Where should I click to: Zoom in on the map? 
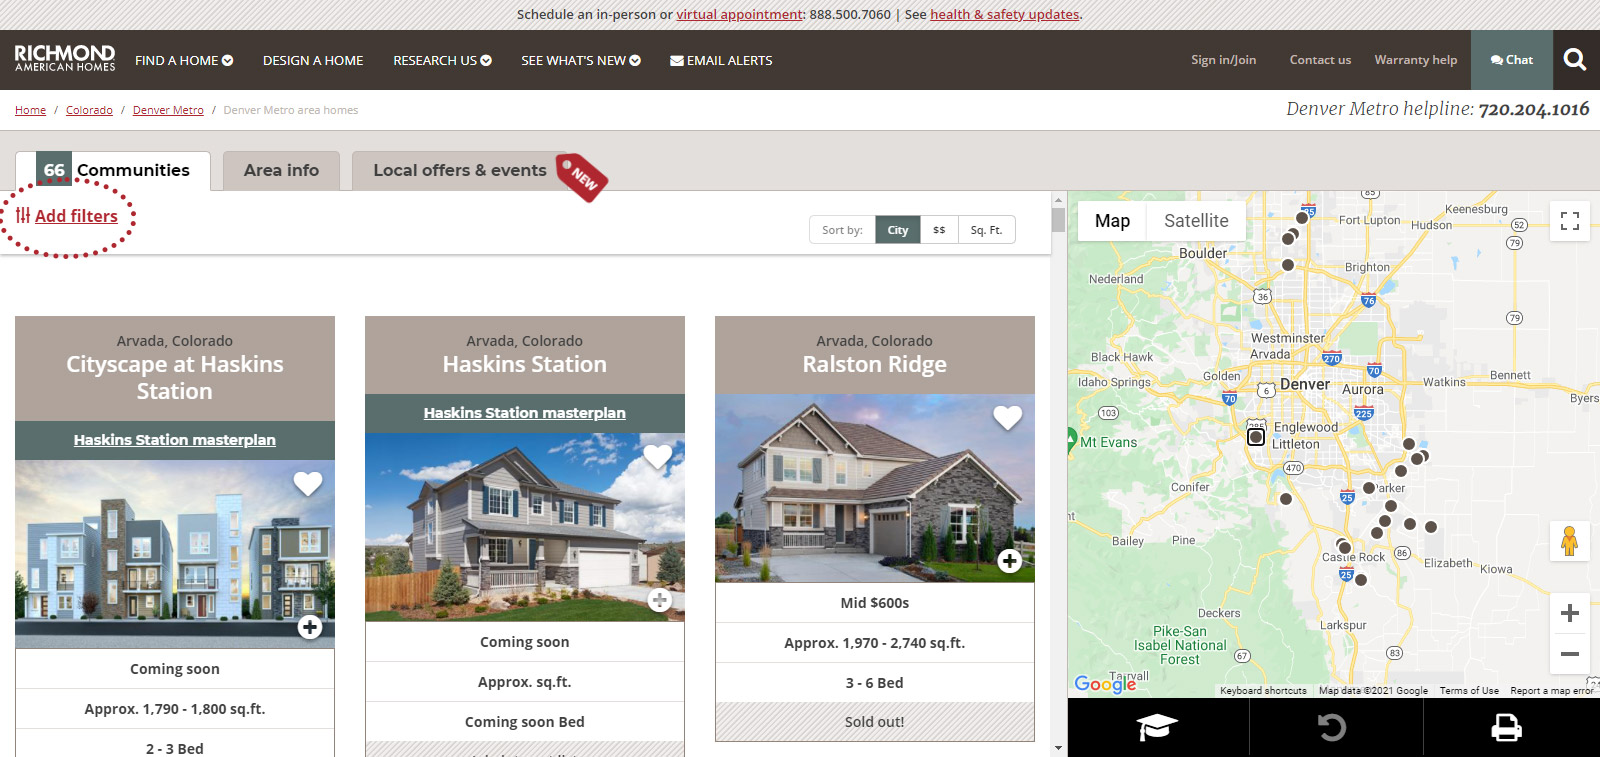1570,613
